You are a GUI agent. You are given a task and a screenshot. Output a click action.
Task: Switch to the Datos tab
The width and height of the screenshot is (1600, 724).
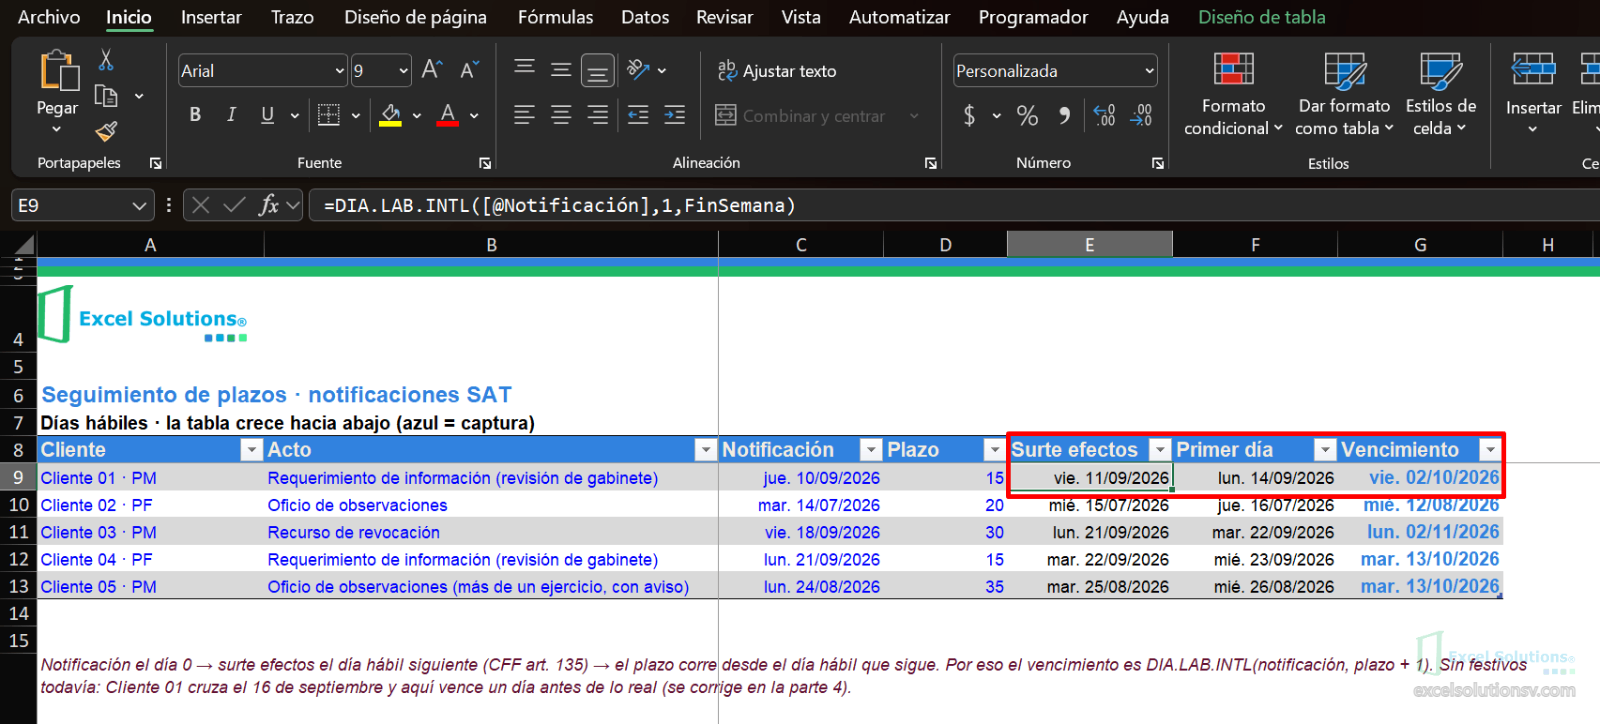pos(645,17)
